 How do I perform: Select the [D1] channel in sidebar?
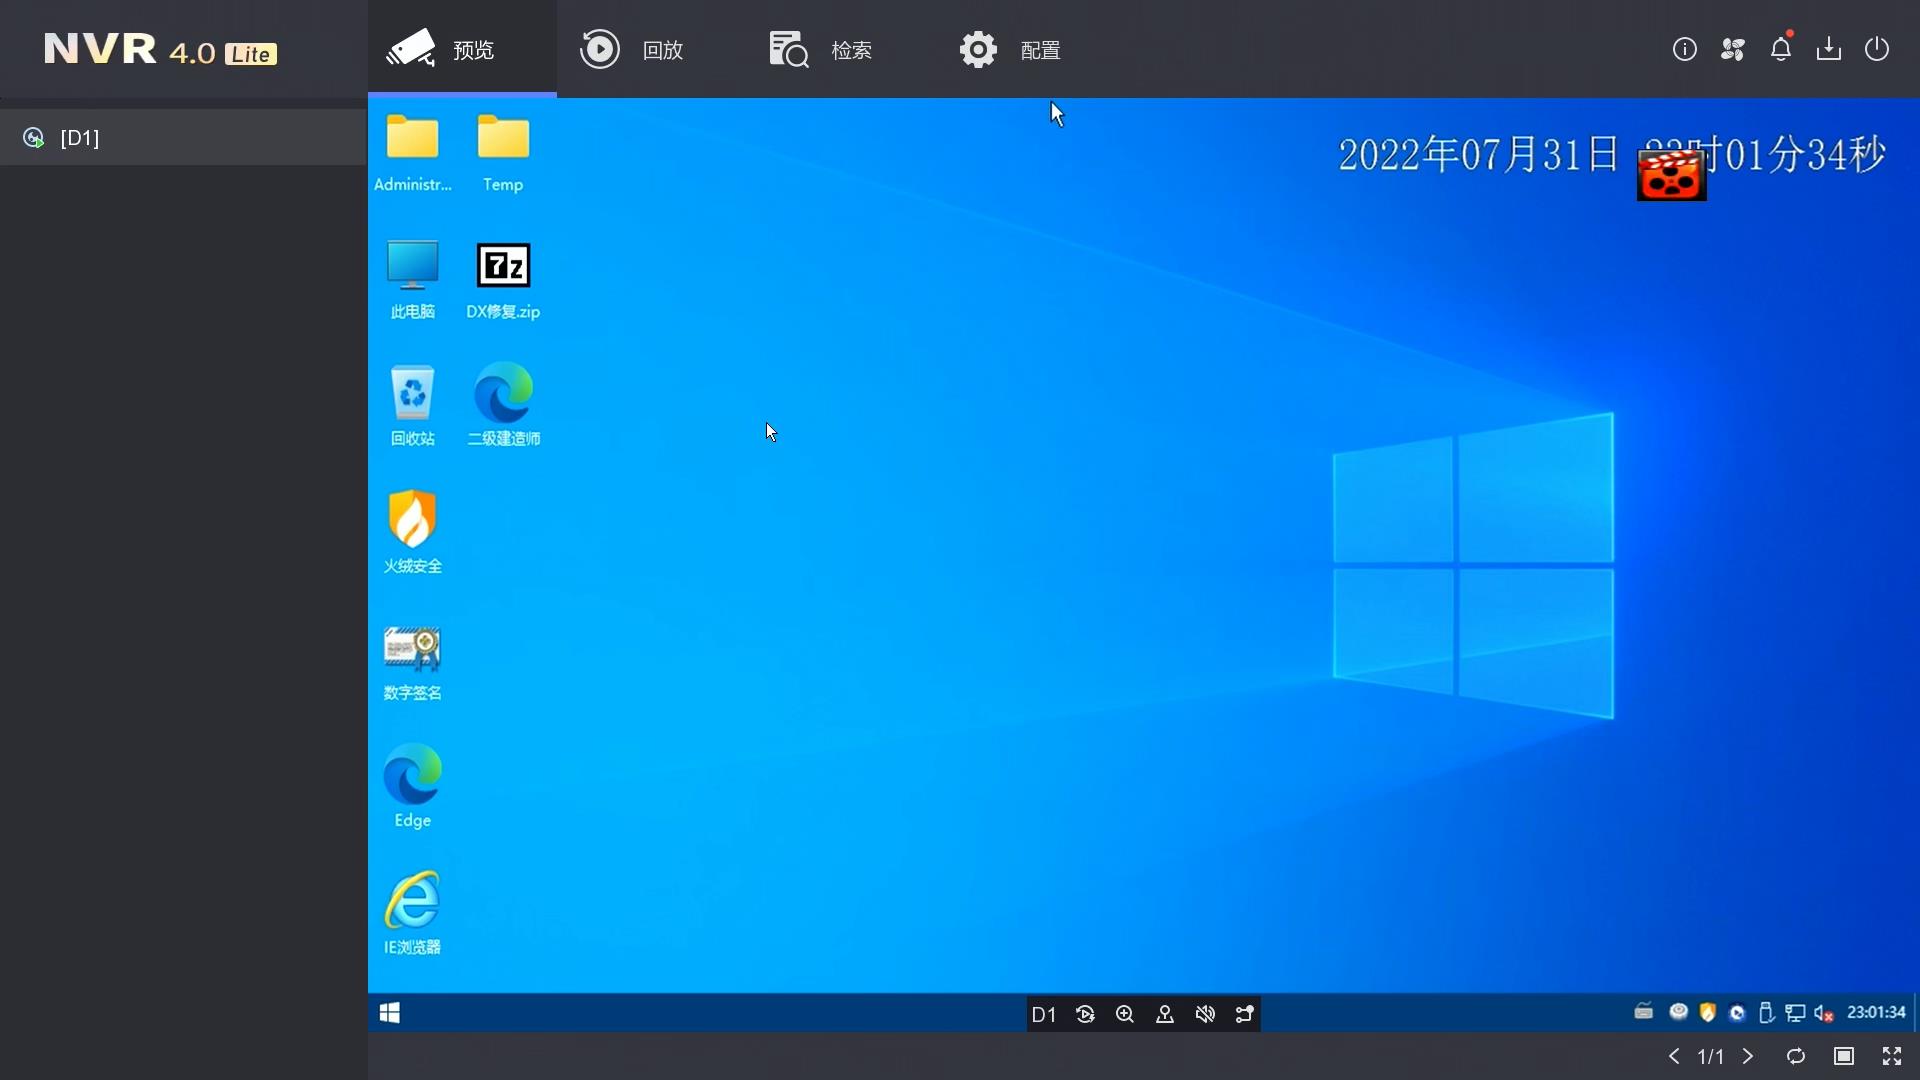pos(80,138)
